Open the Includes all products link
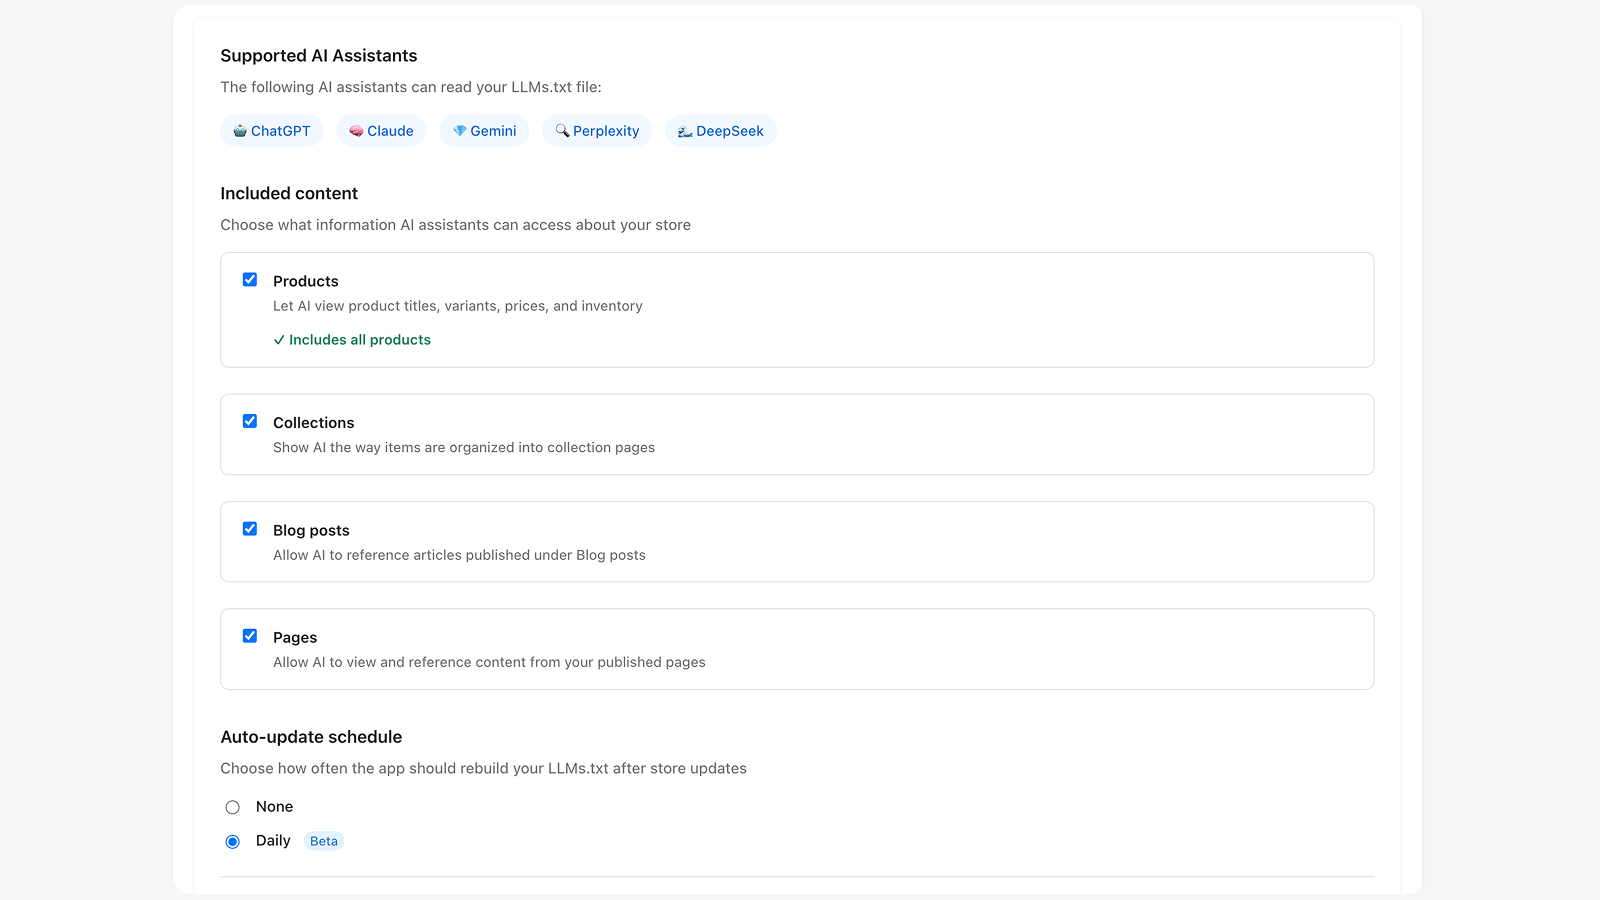 pos(360,340)
